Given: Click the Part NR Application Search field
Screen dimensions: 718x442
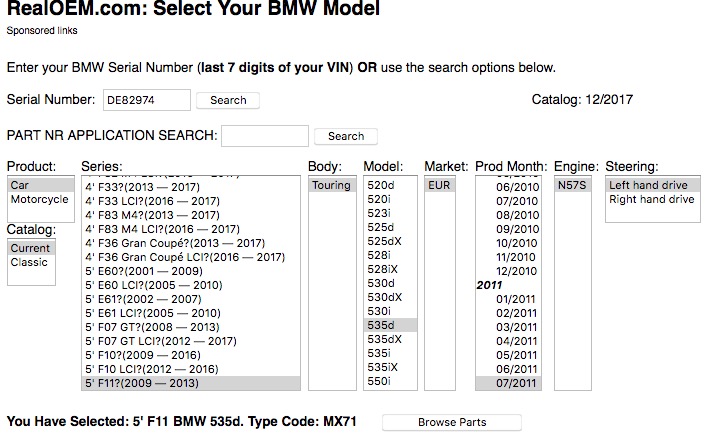Looking at the screenshot, I should tap(264, 136).
